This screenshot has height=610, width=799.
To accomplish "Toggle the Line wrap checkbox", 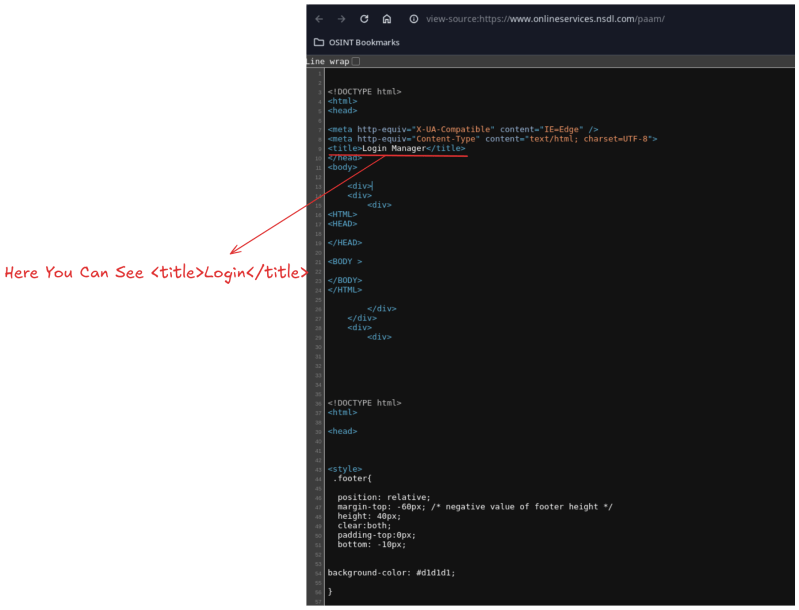I will 356,61.
